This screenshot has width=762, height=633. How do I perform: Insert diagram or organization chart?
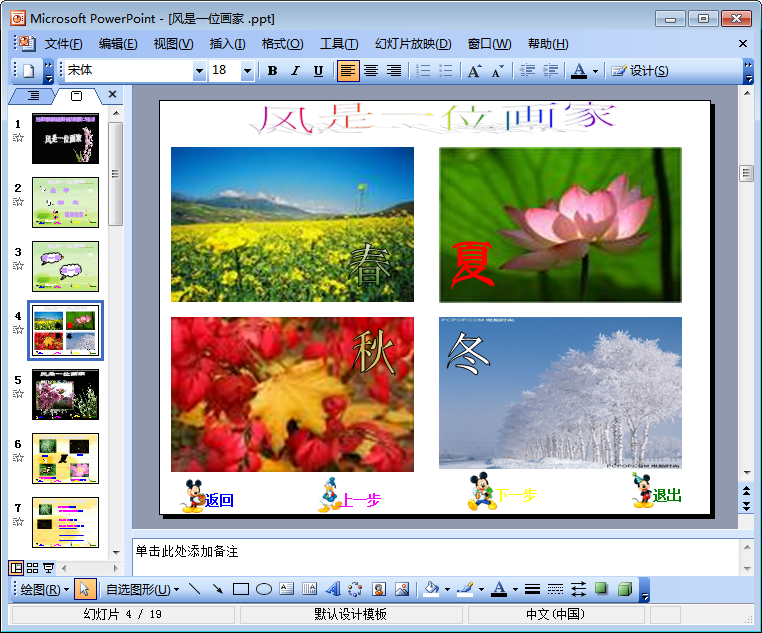(355, 589)
